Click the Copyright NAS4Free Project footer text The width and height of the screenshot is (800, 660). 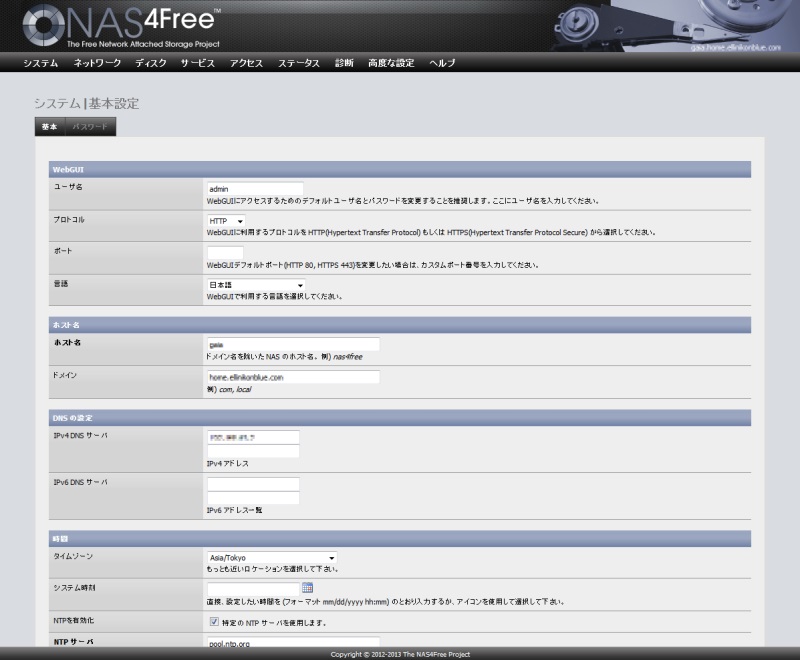(x=400, y=654)
